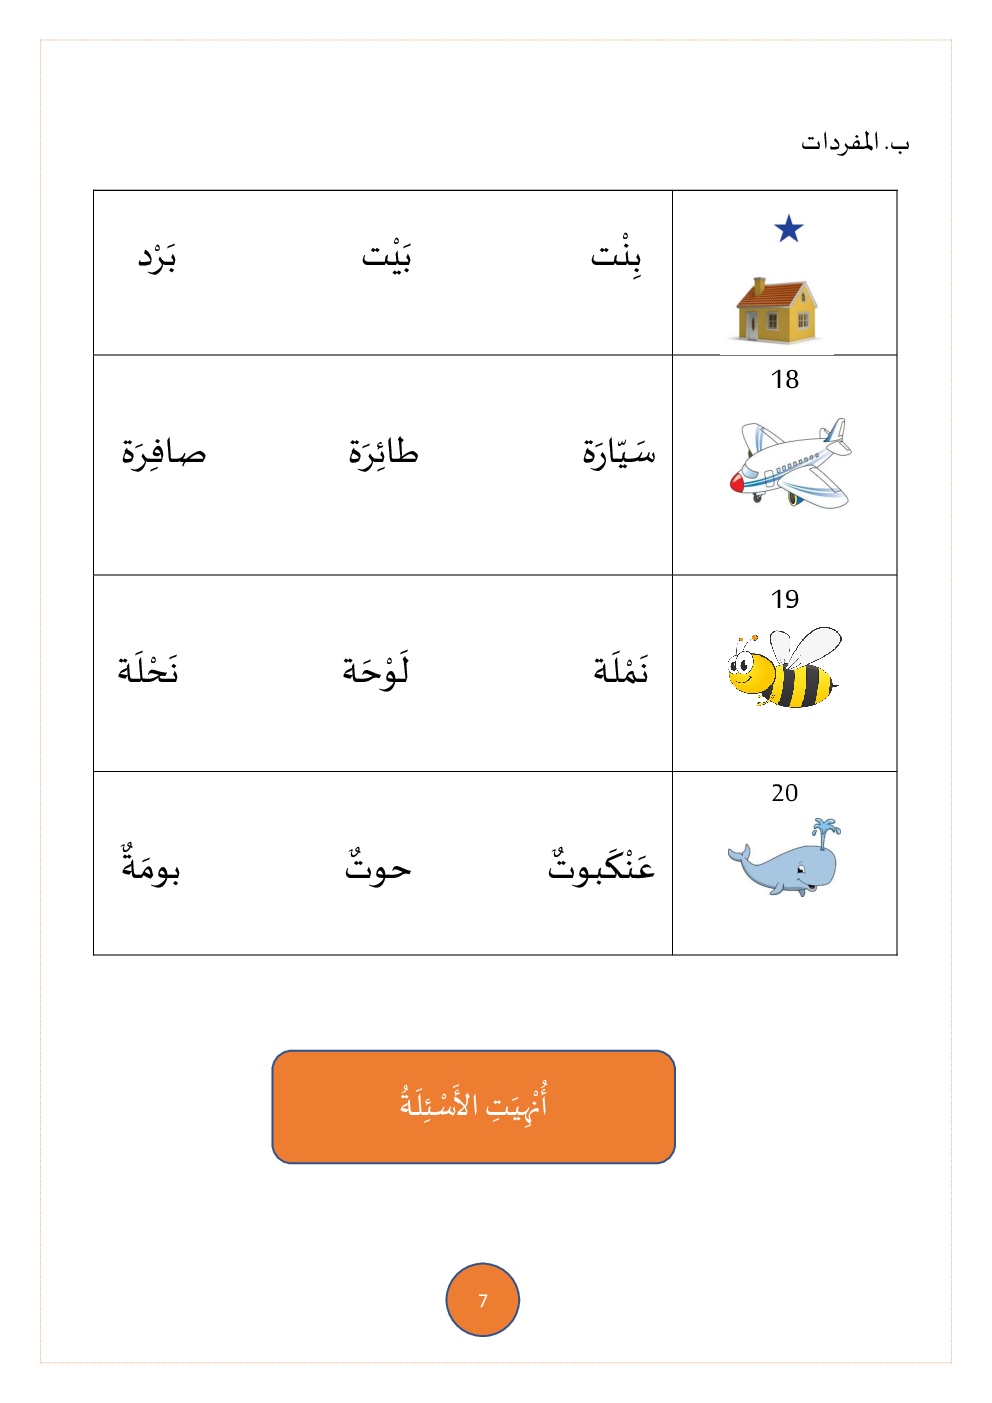Click the word صافِرَة
Screen dimensions: 992x1403
tap(164, 453)
